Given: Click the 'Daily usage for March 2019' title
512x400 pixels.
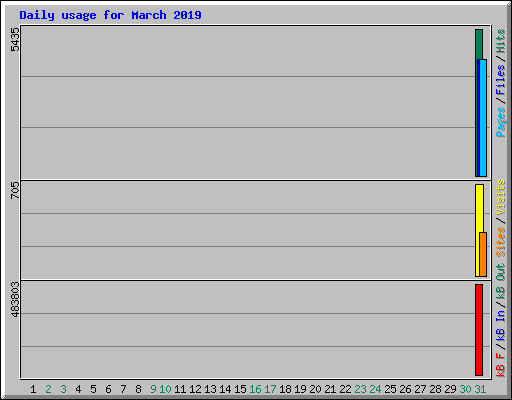Looking at the screenshot, I should 110,15.
